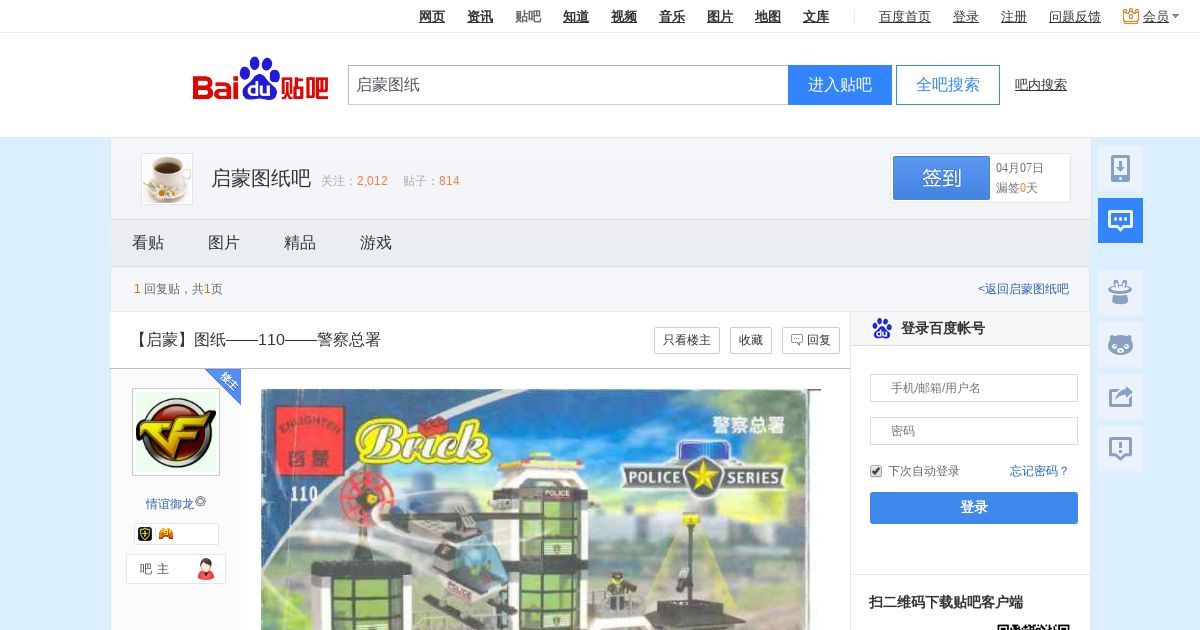The width and height of the screenshot is (1200, 630).
Task: Switch to the 精品 tab
Action: pos(300,243)
